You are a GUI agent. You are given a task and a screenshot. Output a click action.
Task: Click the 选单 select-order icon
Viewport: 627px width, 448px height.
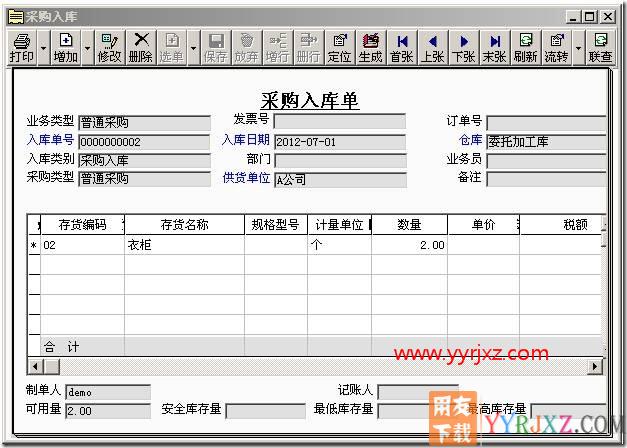coord(172,48)
